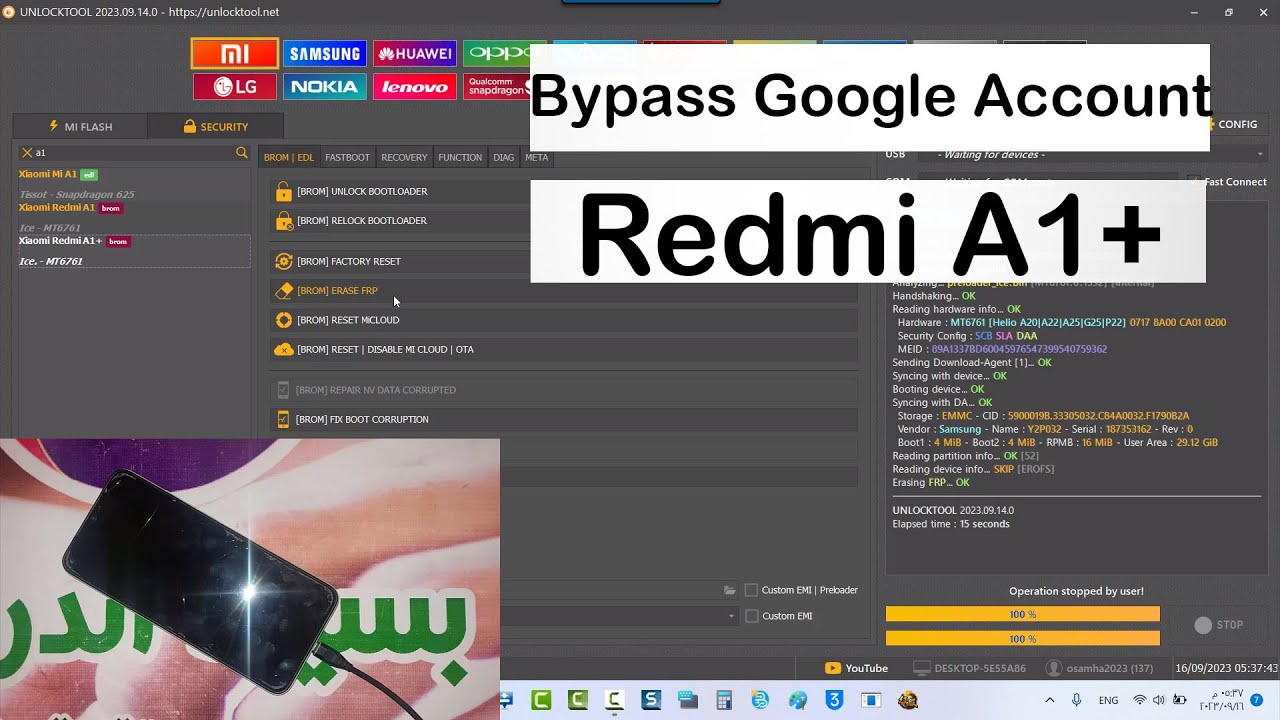Clear the search box with the X icon

coord(25,152)
